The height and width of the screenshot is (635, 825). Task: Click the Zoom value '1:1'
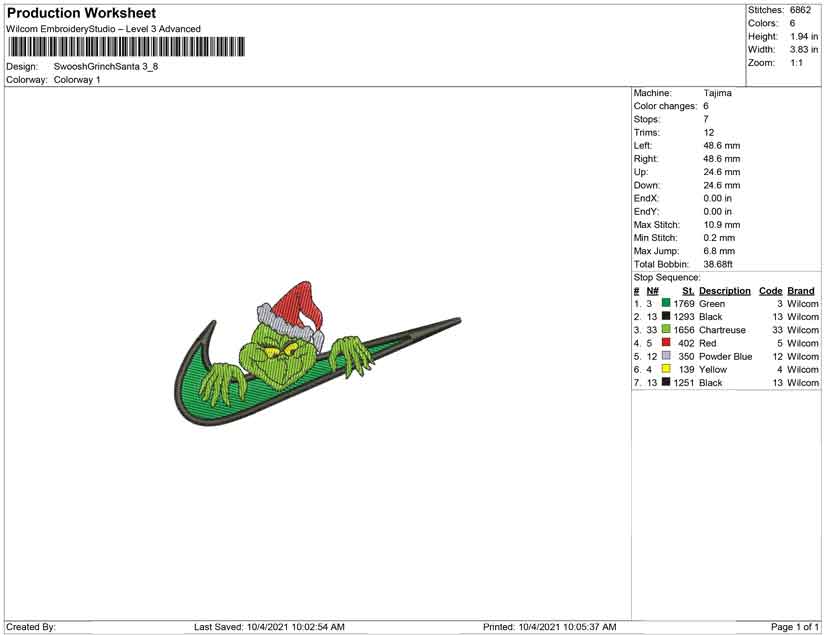[797, 63]
